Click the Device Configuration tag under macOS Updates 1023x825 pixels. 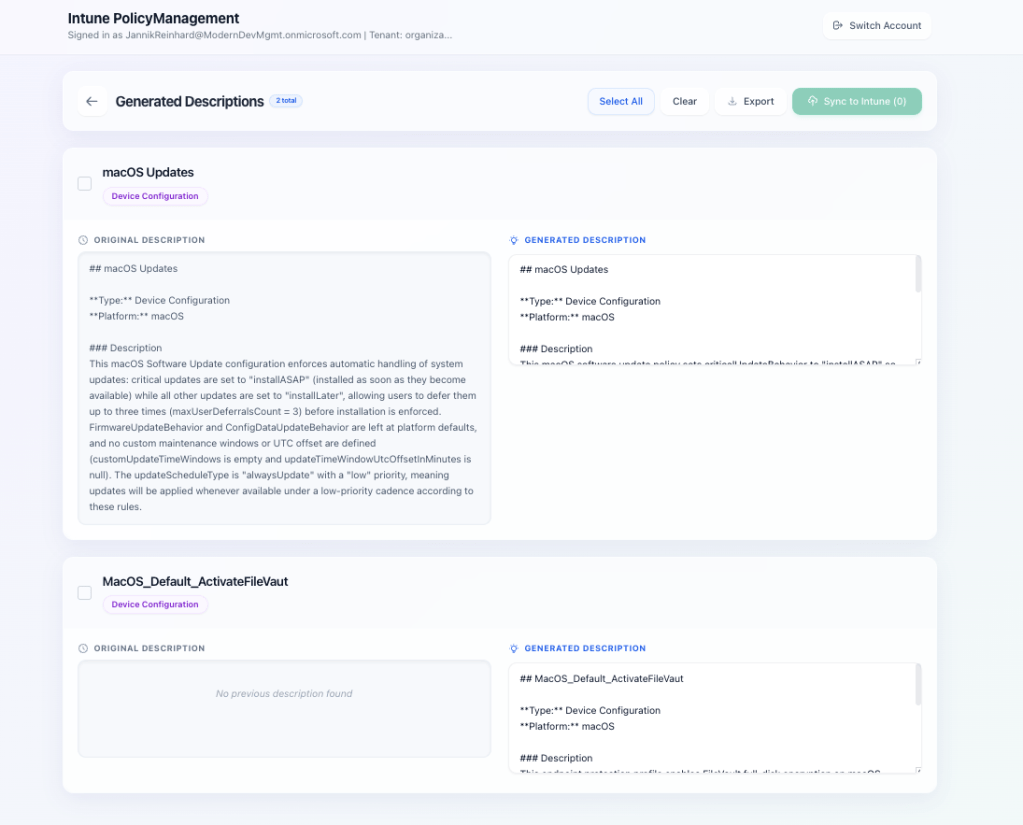tap(155, 196)
